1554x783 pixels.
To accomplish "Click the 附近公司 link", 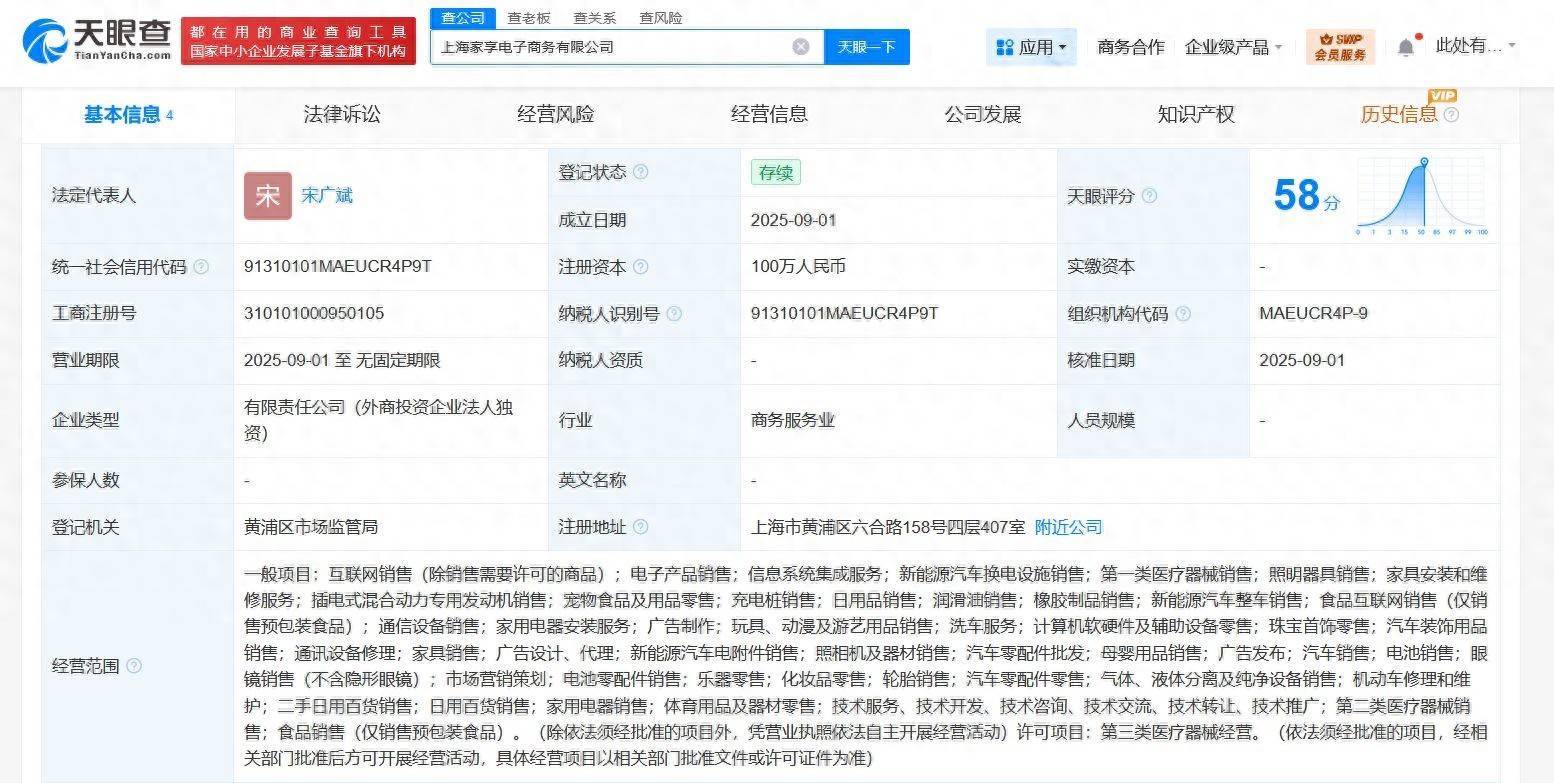I will coord(1068,527).
